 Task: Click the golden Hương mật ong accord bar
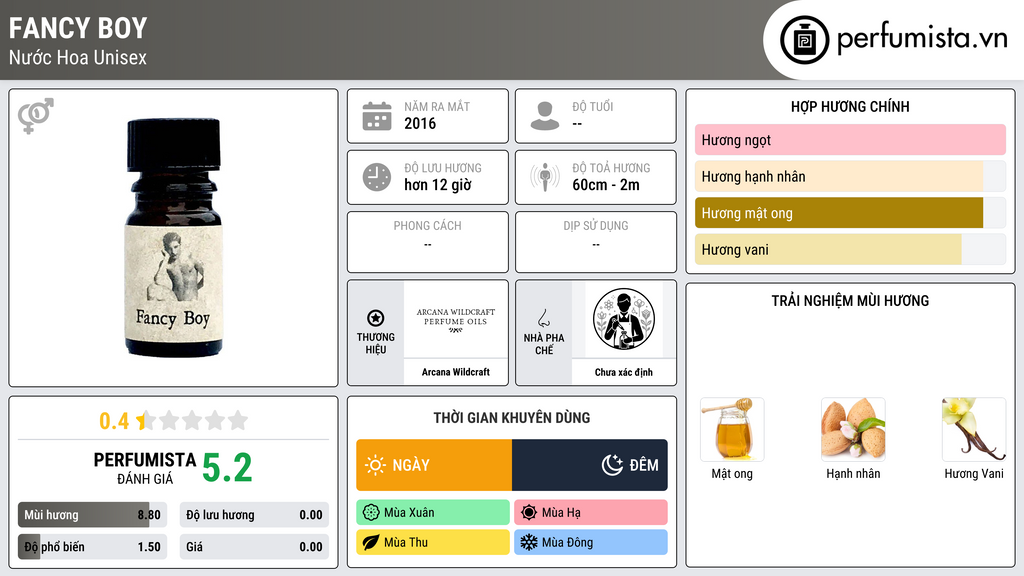(850, 213)
